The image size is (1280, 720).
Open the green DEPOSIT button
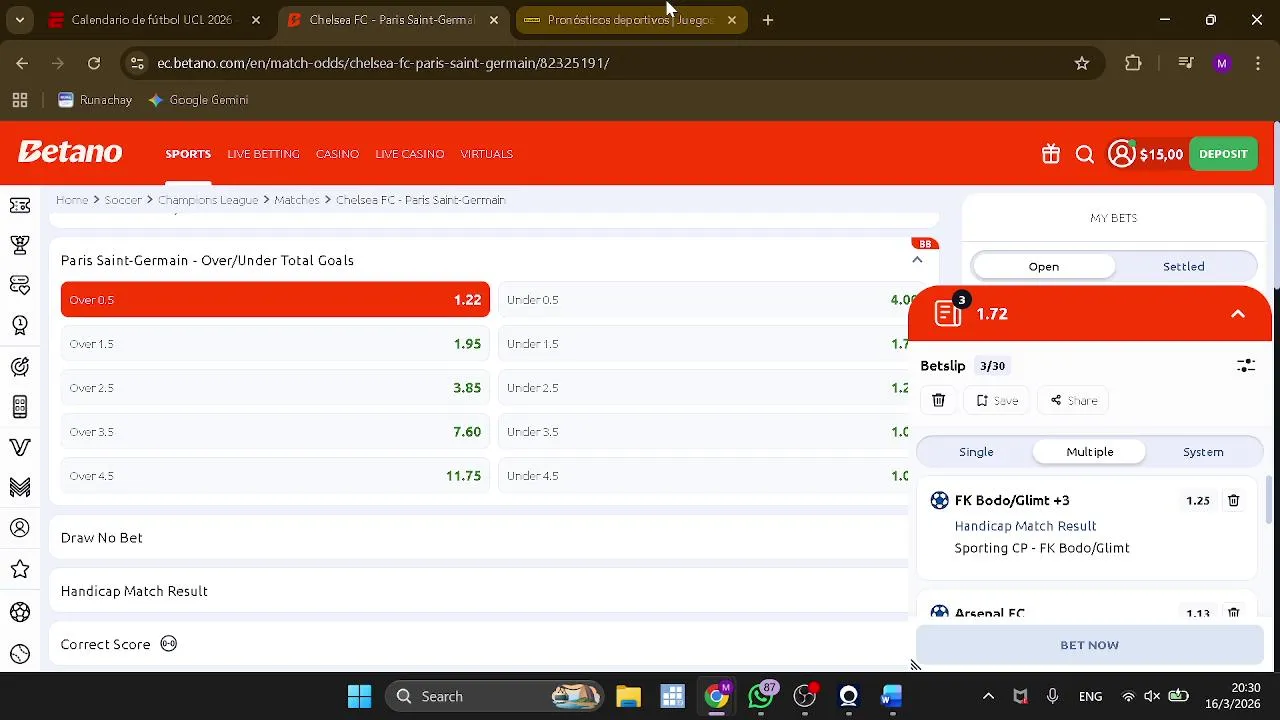pos(1223,154)
